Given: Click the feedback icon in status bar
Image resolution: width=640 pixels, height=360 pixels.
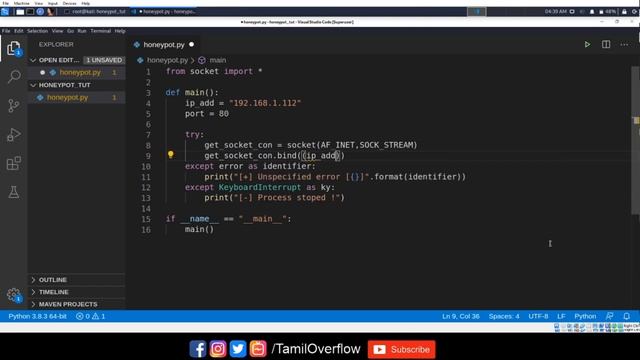Looking at the screenshot, I should pyautogui.click(x=609, y=316).
